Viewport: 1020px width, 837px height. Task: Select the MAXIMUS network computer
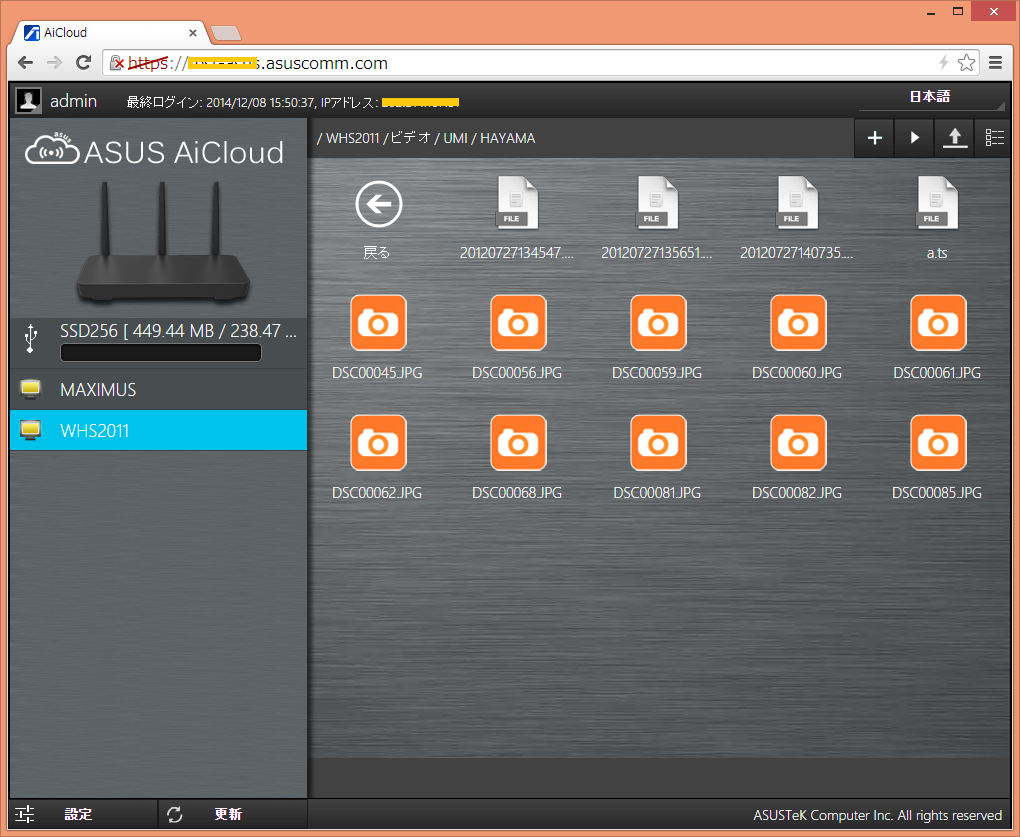coord(159,390)
